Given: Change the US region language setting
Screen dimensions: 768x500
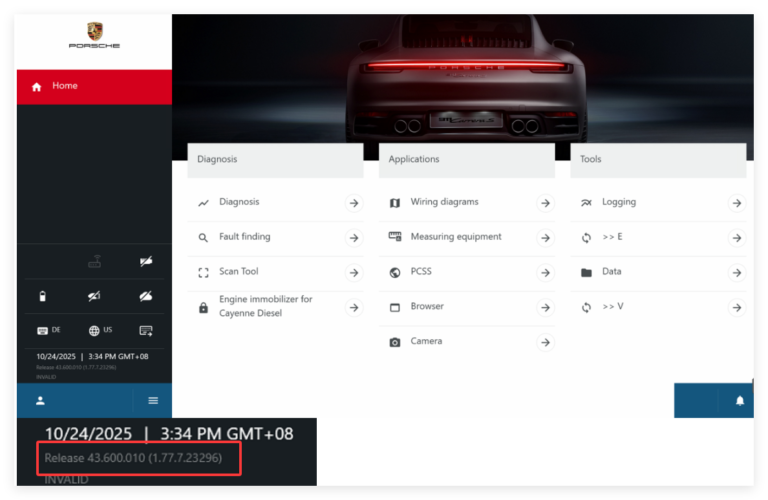Looking at the screenshot, I should click(100, 330).
